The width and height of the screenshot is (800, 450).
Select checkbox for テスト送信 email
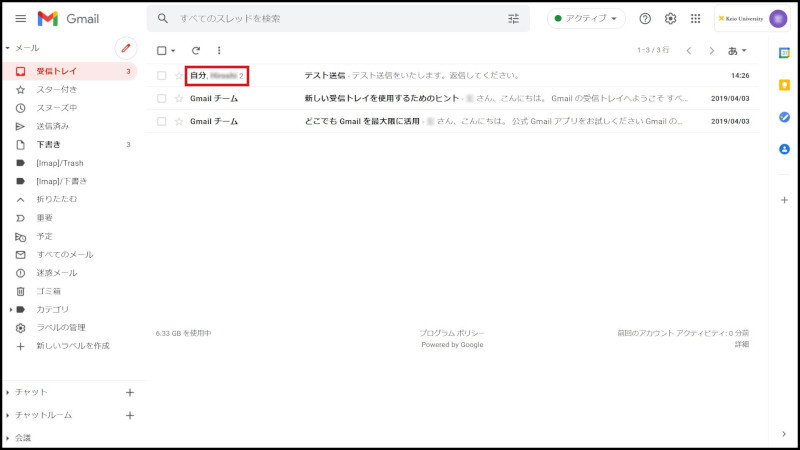[x=162, y=76]
